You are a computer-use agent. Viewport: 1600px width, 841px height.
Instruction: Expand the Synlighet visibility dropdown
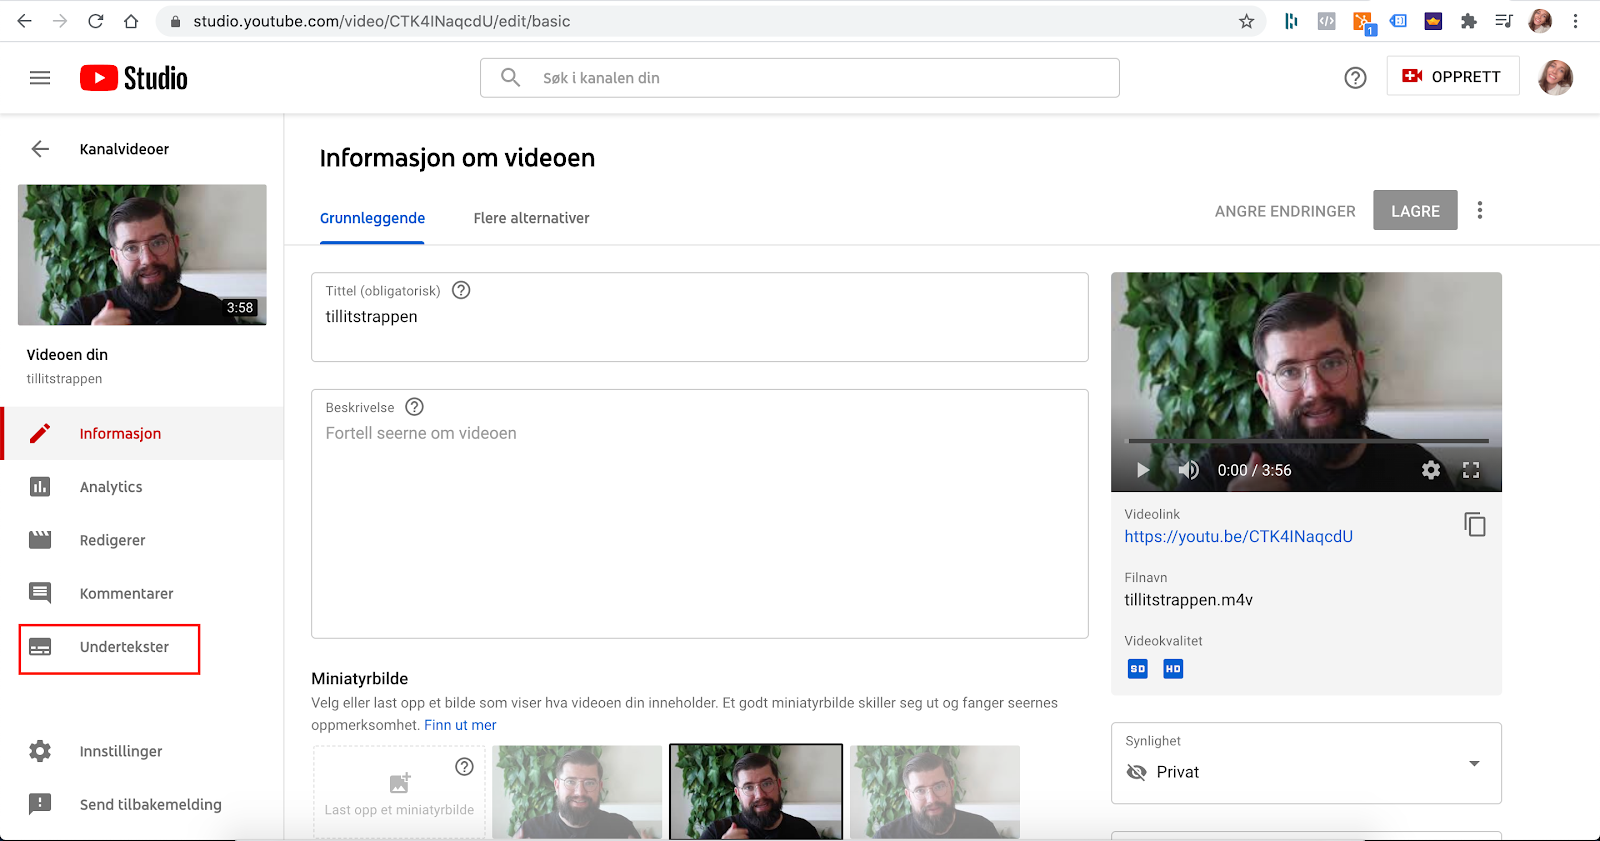click(x=1306, y=763)
